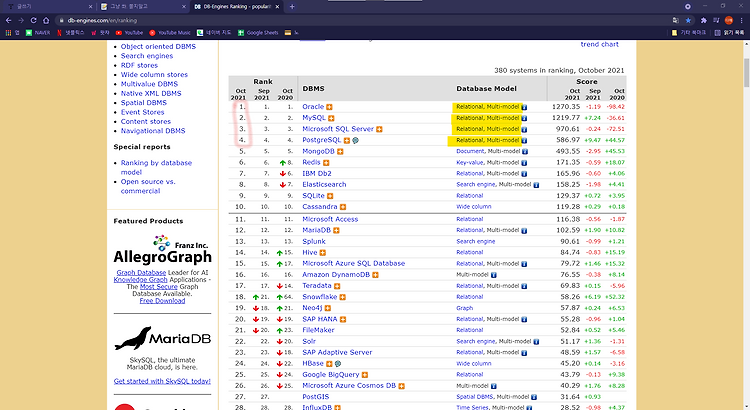Open the Search engines sidebar link
Screen dimensions: 750x410
(147, 56)
